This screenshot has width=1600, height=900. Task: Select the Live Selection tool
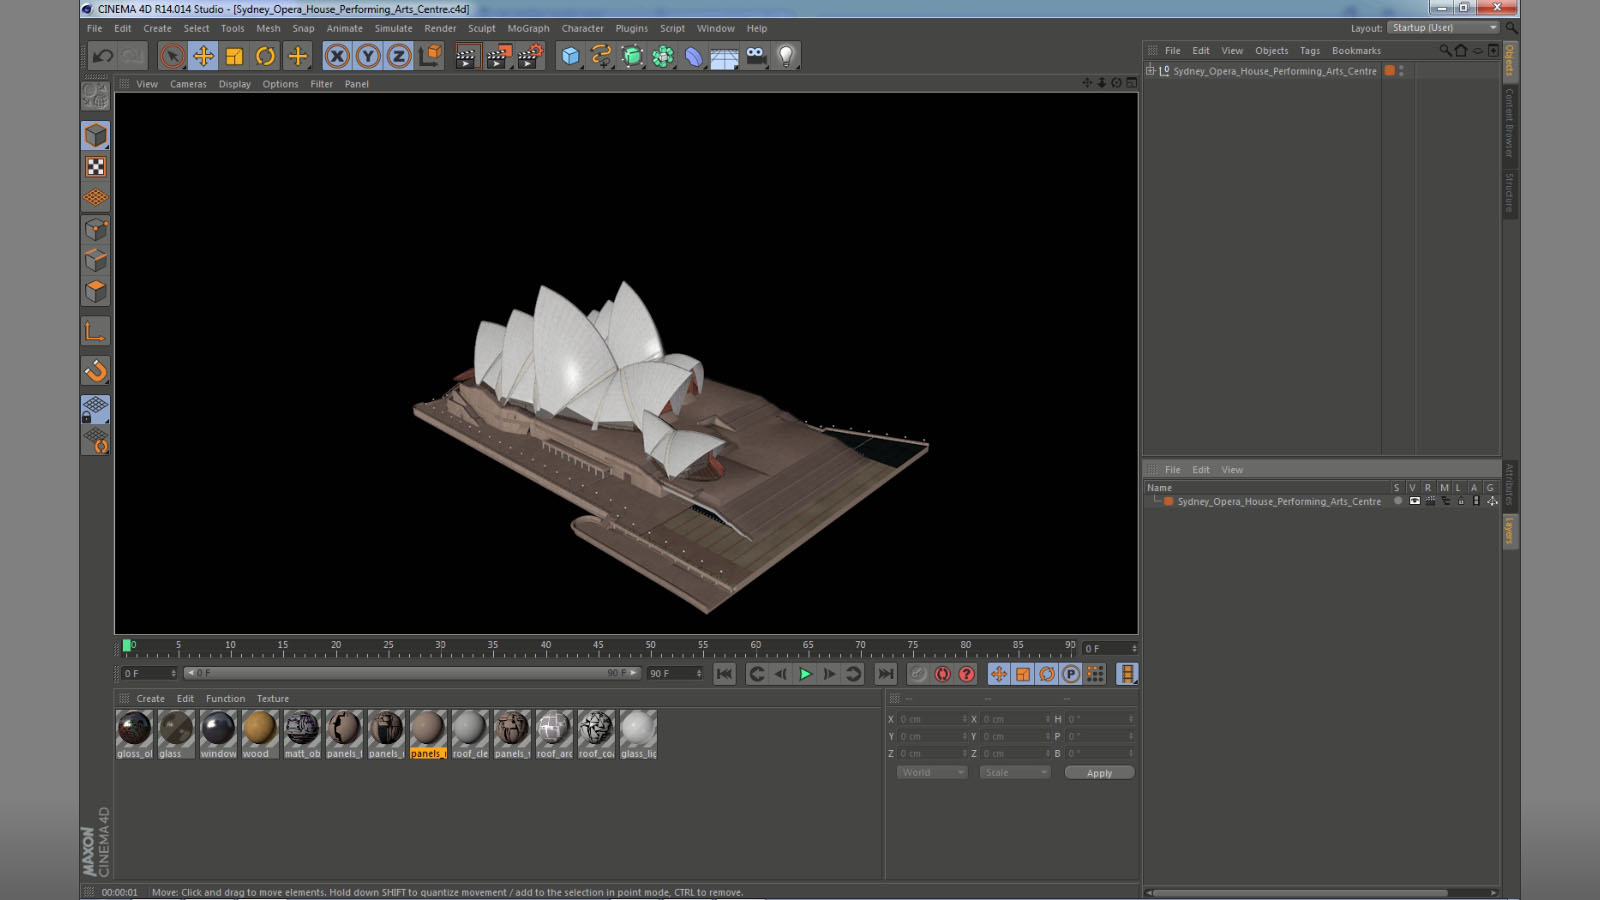172,56
